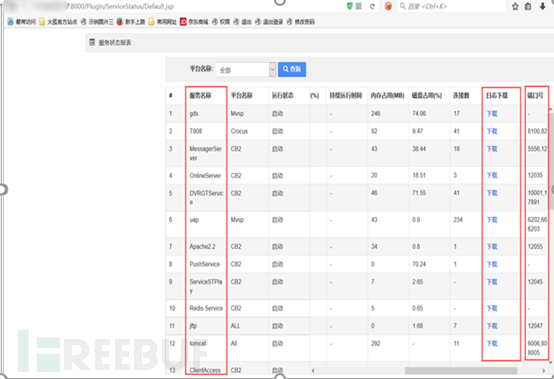
Task: Click the 服务名称 column header
Action: point(200,95)
